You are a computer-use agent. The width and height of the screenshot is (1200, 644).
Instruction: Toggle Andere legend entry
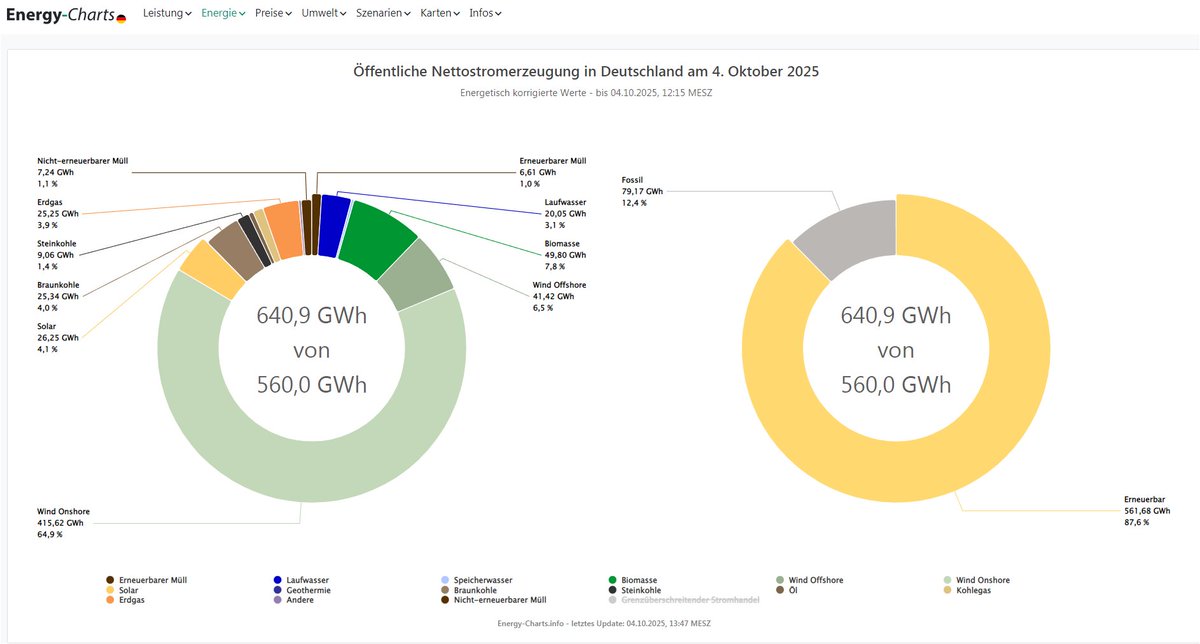click(x=293, y=600)
